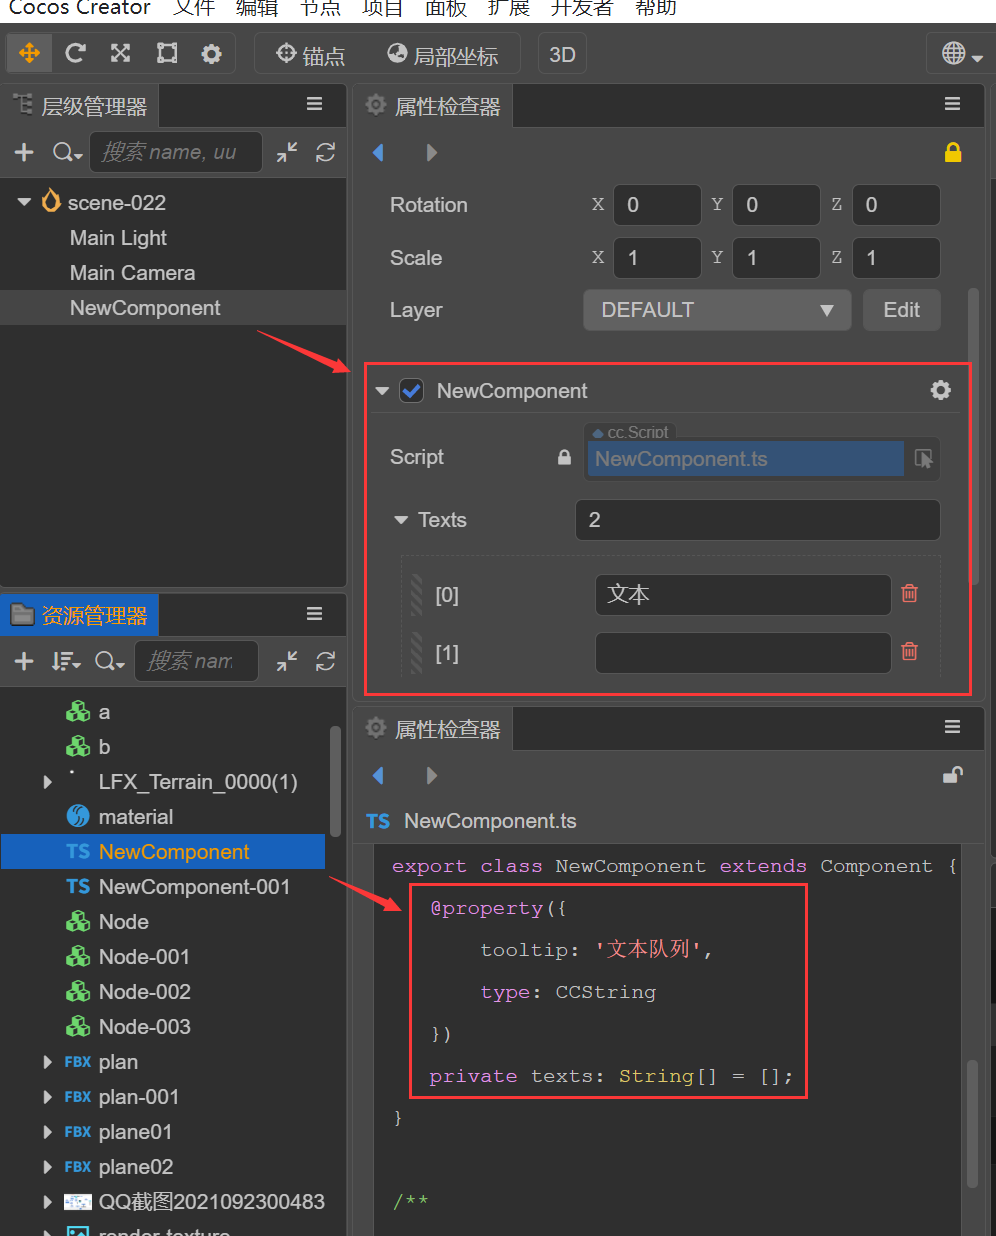The height and width of the screenshot is (1236, 996).
Task: Expand the QQ截图 image asset
Action: [47, 1202]
